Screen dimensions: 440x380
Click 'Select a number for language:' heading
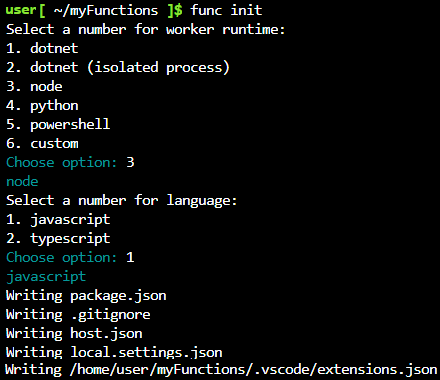[121, 201]
